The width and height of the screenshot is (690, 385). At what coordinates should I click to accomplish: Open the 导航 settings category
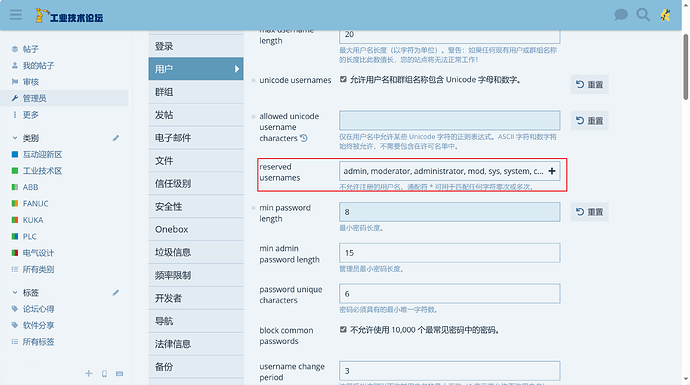(196, 321)
